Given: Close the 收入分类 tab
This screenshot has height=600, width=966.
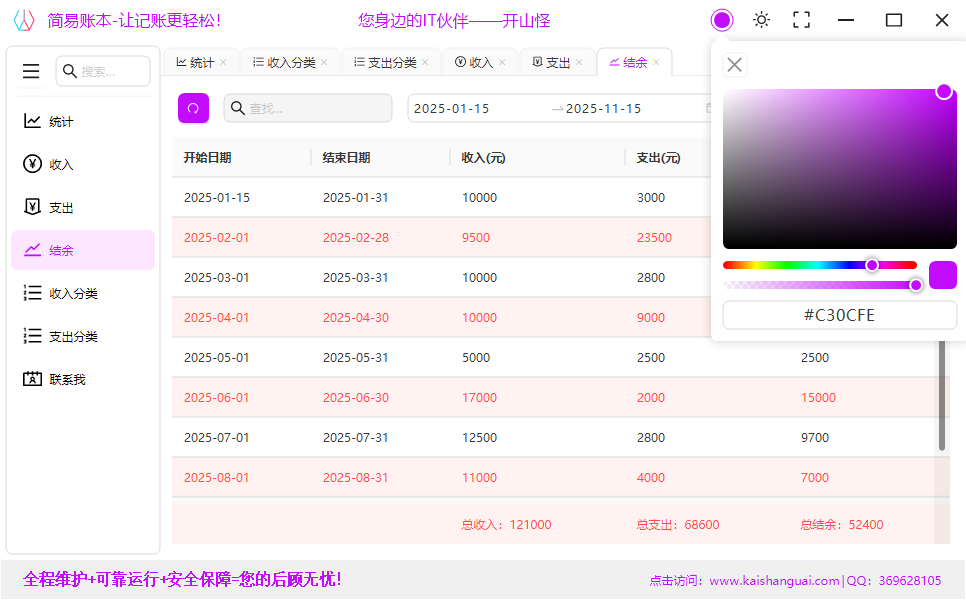Looking at the screenshot, I should (324, 62).
